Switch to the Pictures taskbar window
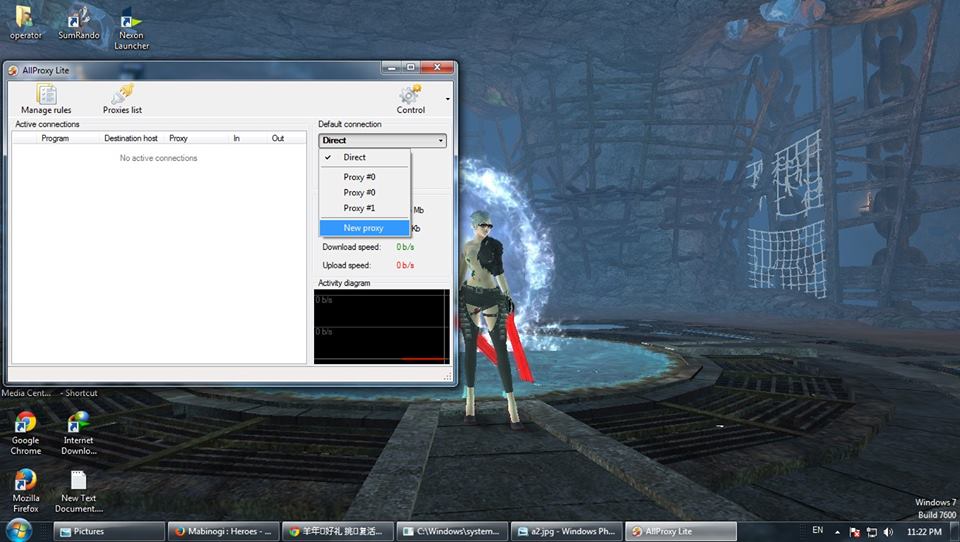 tap(109, 532)
